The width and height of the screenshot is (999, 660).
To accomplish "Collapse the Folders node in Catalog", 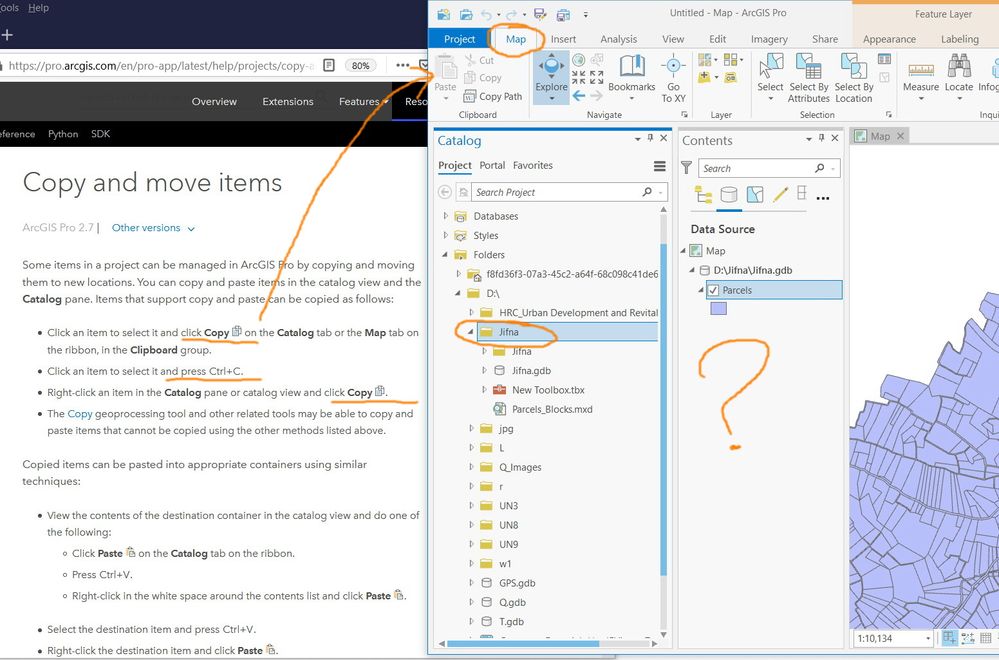I will 445,255.
